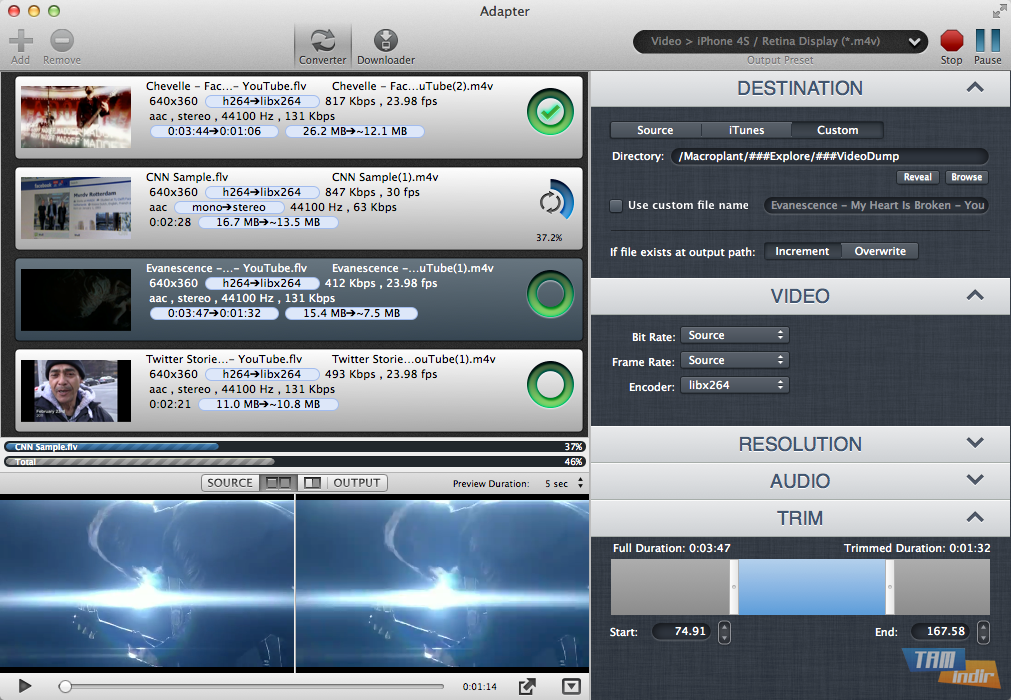Click the green completed checkmark for Chevelle
Viewport: 1011px width, 700px height.
click(550, 112)
